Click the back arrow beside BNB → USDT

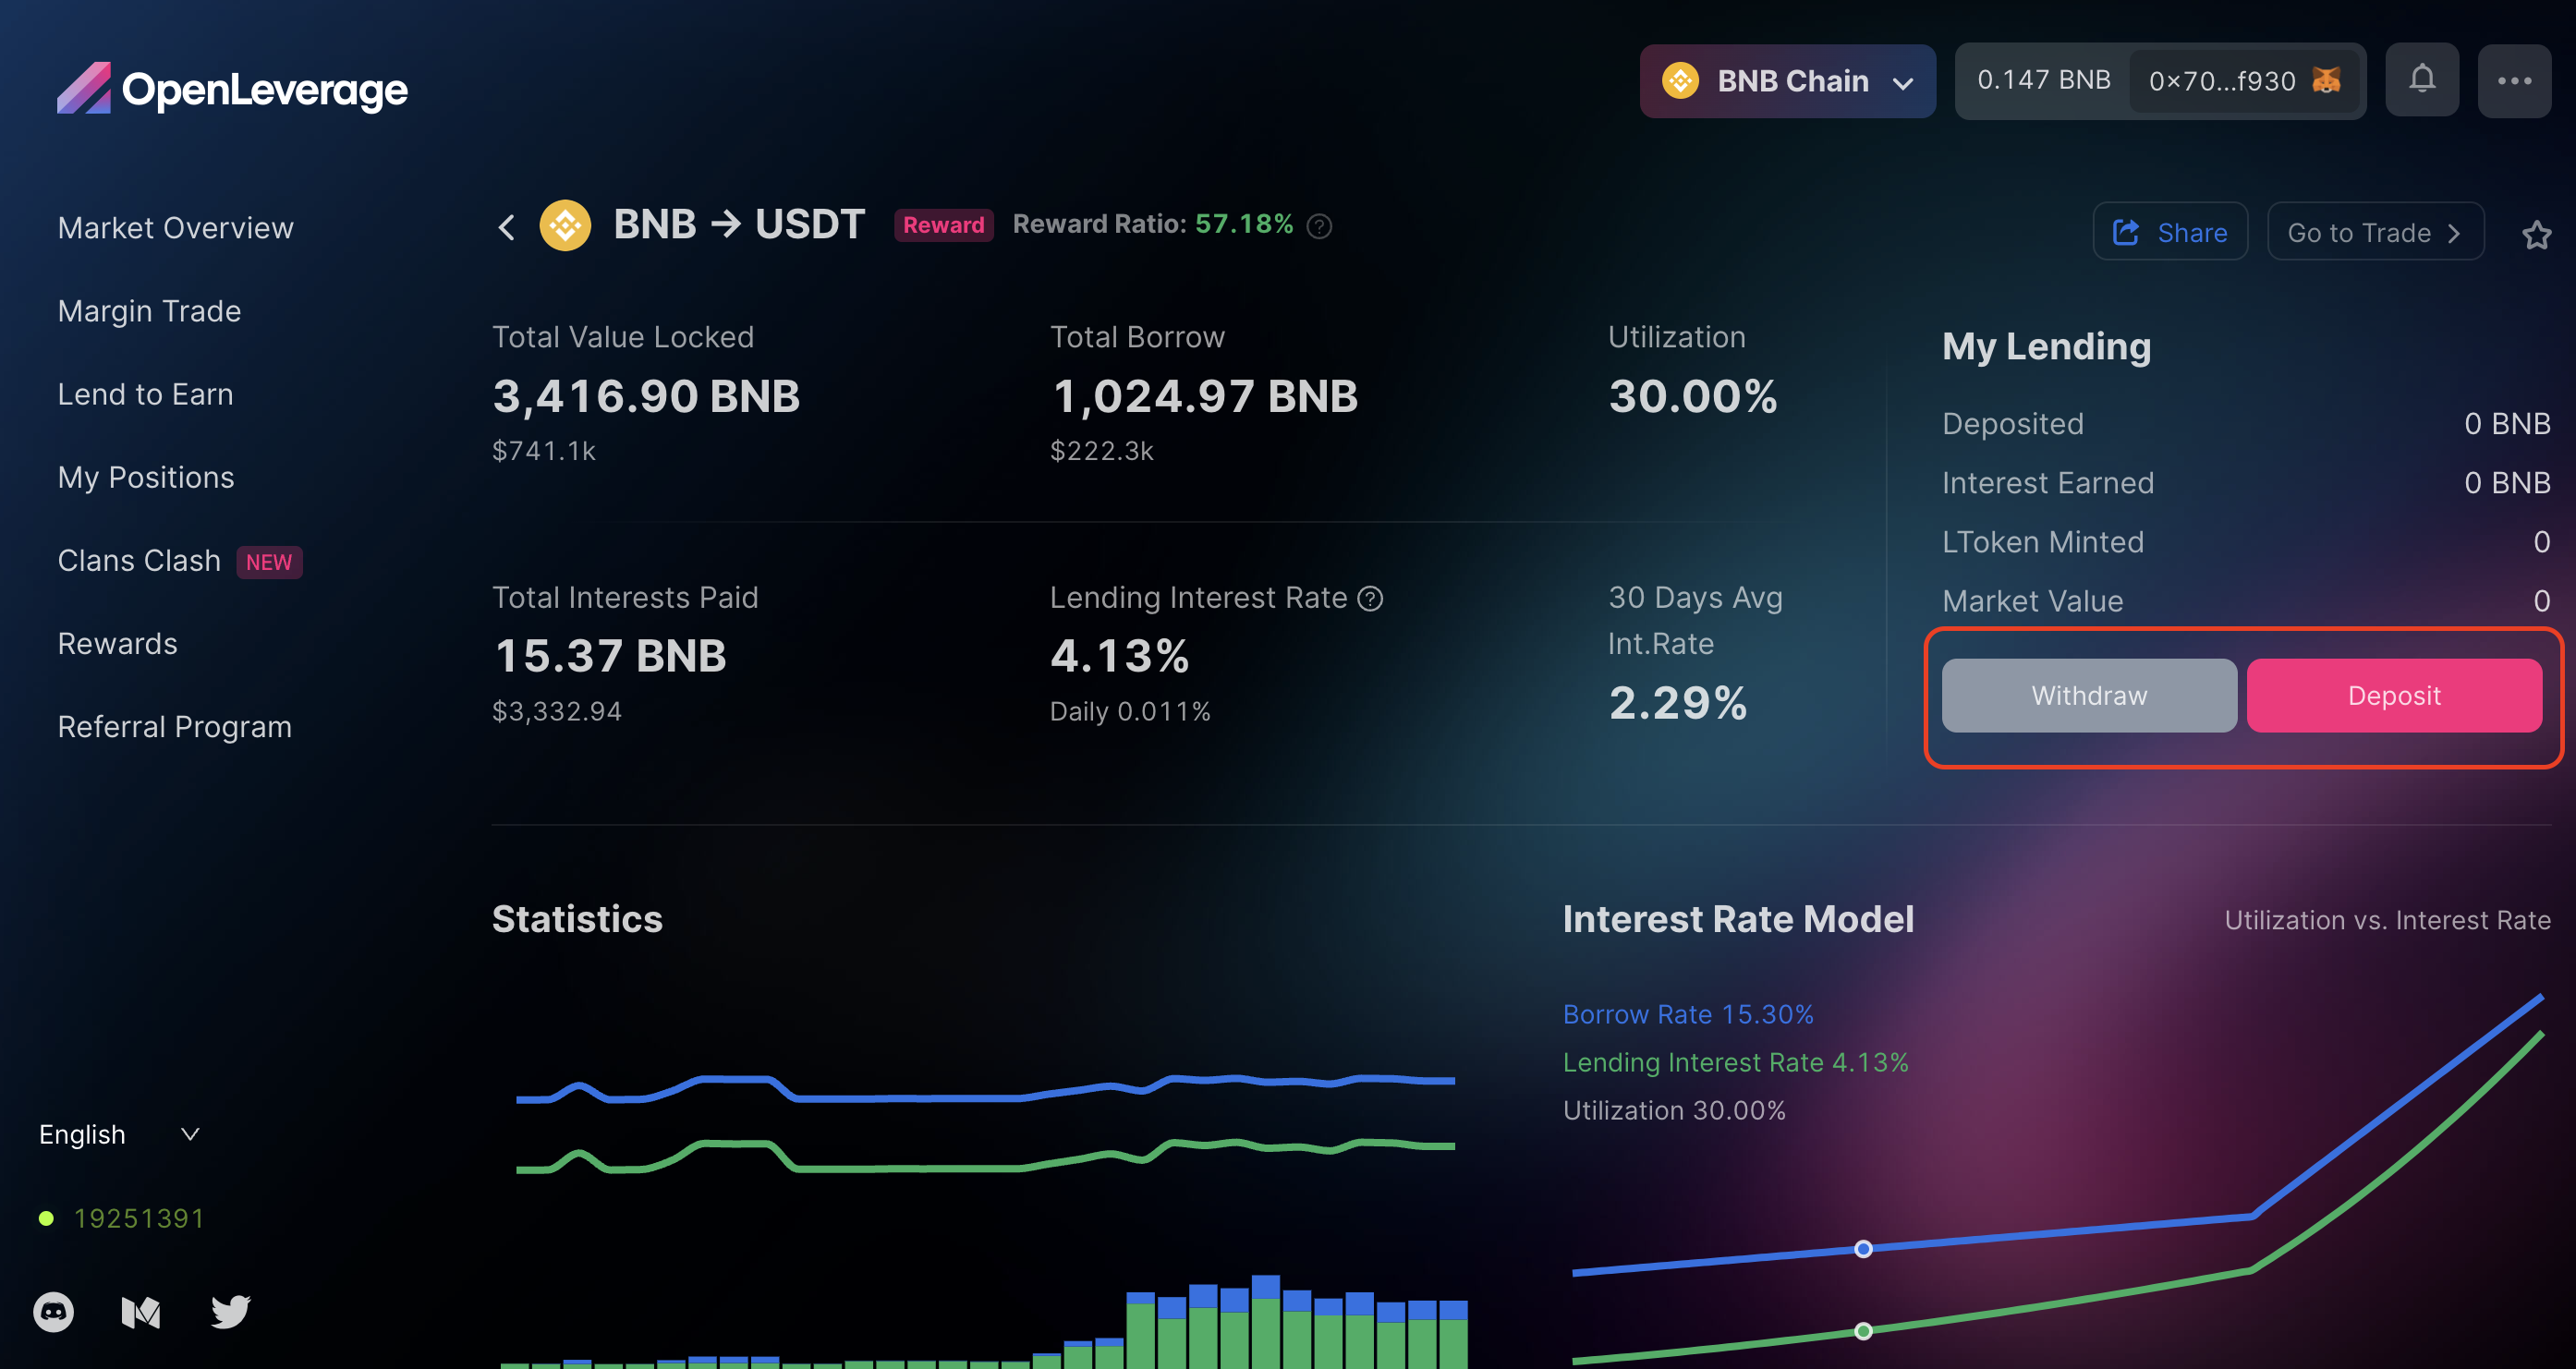point(507,227)
